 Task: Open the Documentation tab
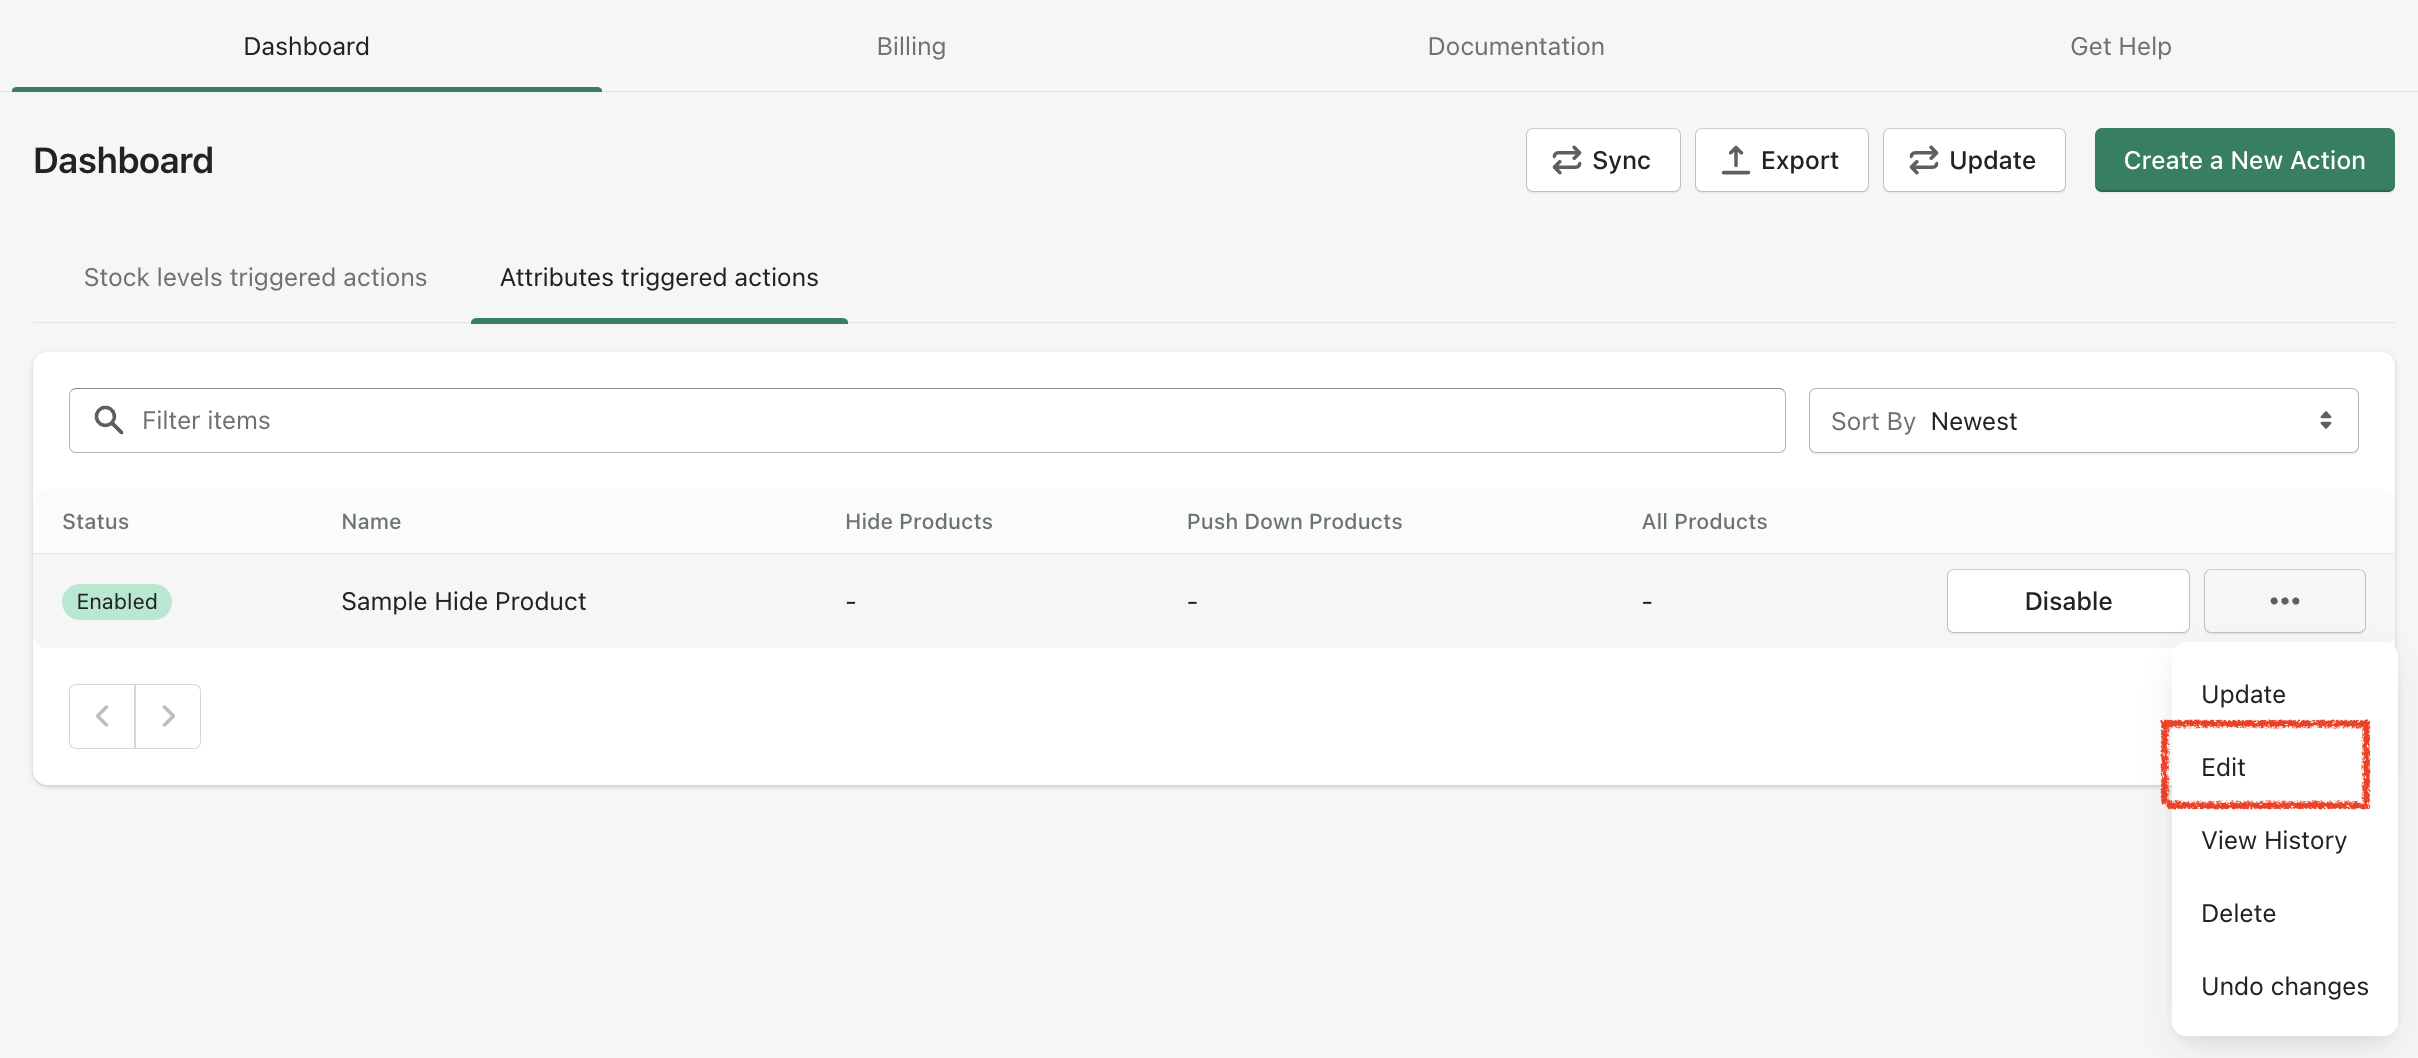click(x=1515, y=46)
